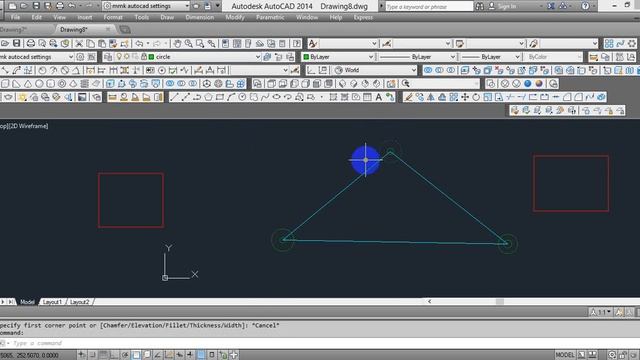Click Sign In in the title bar
Viewport: 640px width, 360px height.
coord(507,6)
